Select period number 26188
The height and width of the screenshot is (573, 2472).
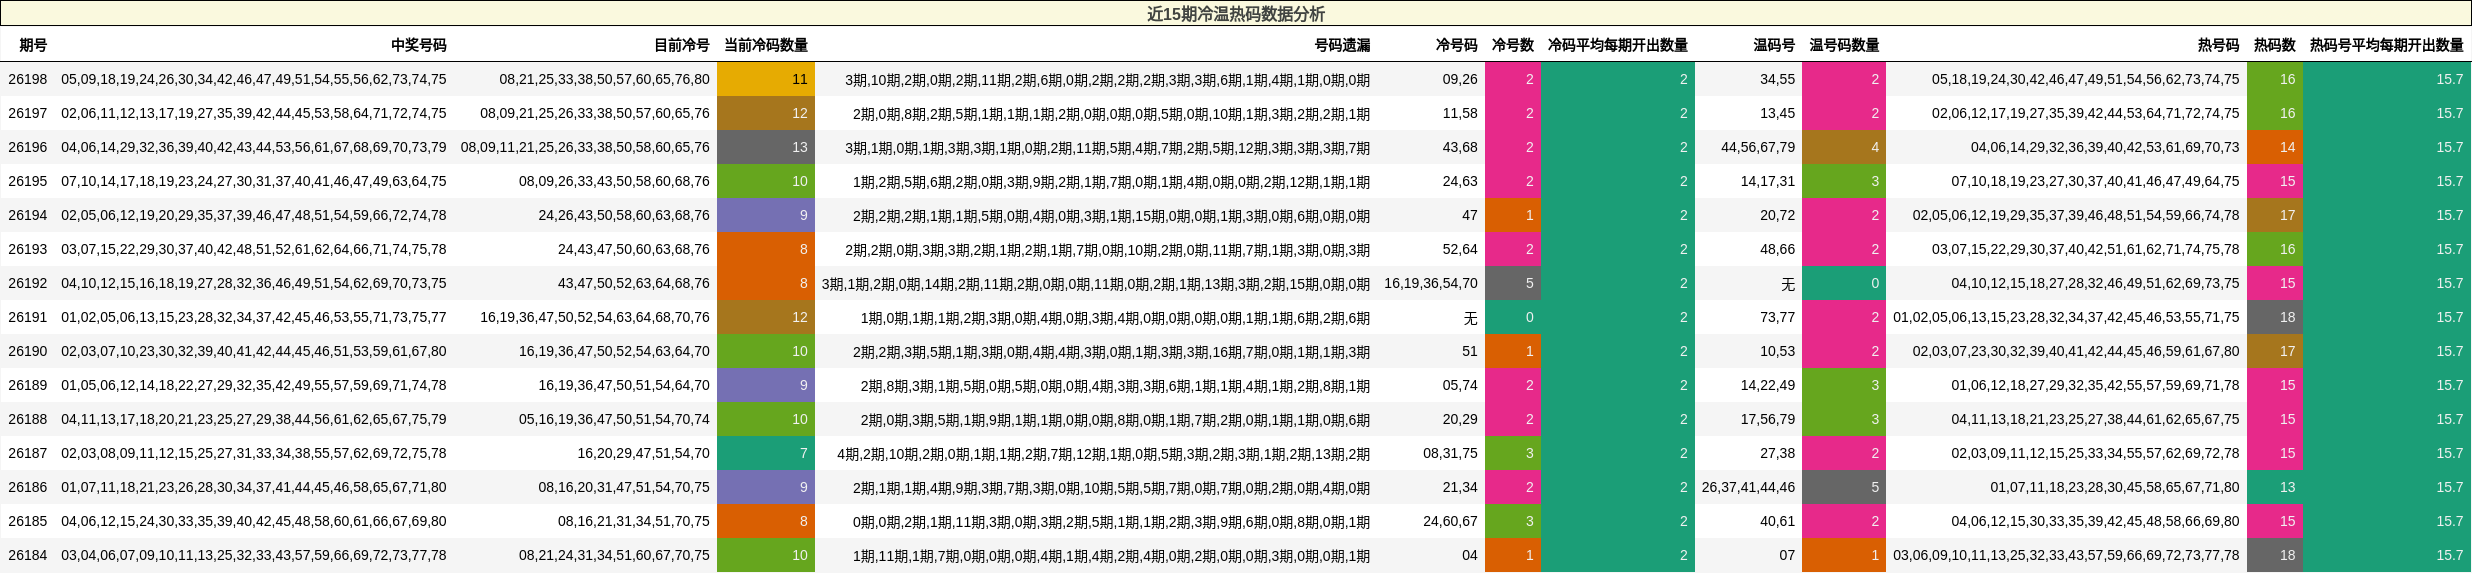pos(28,419)
